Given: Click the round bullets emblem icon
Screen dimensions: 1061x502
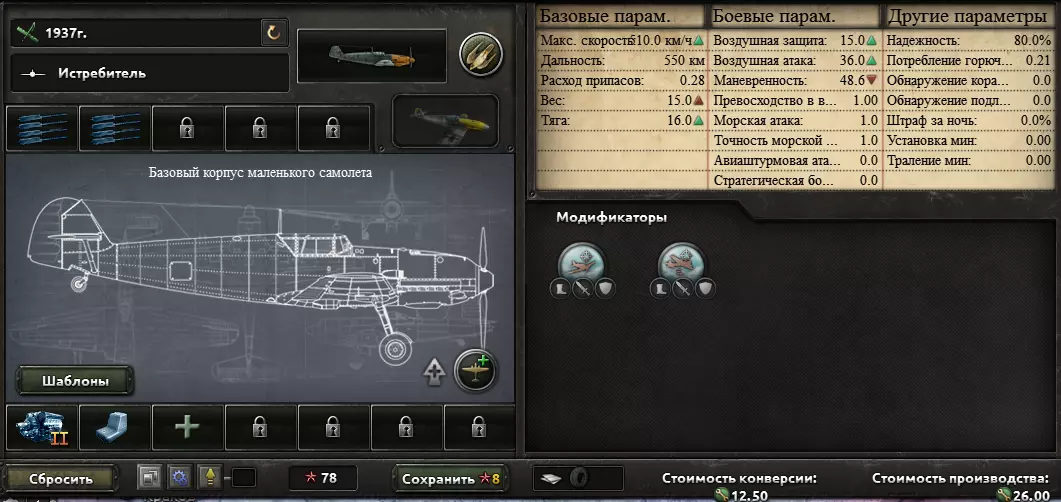Looking at the screenshot, I should click(x=480, y=54).
